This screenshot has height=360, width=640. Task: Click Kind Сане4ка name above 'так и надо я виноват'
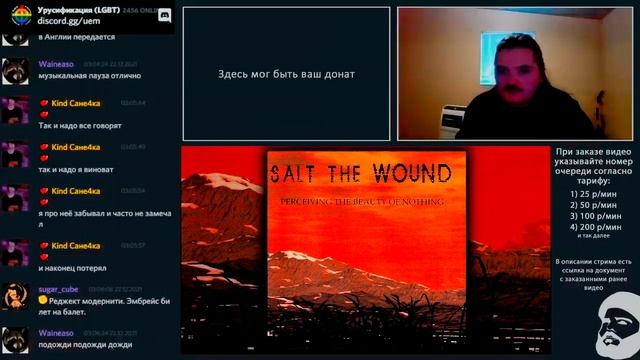[76, 147]
